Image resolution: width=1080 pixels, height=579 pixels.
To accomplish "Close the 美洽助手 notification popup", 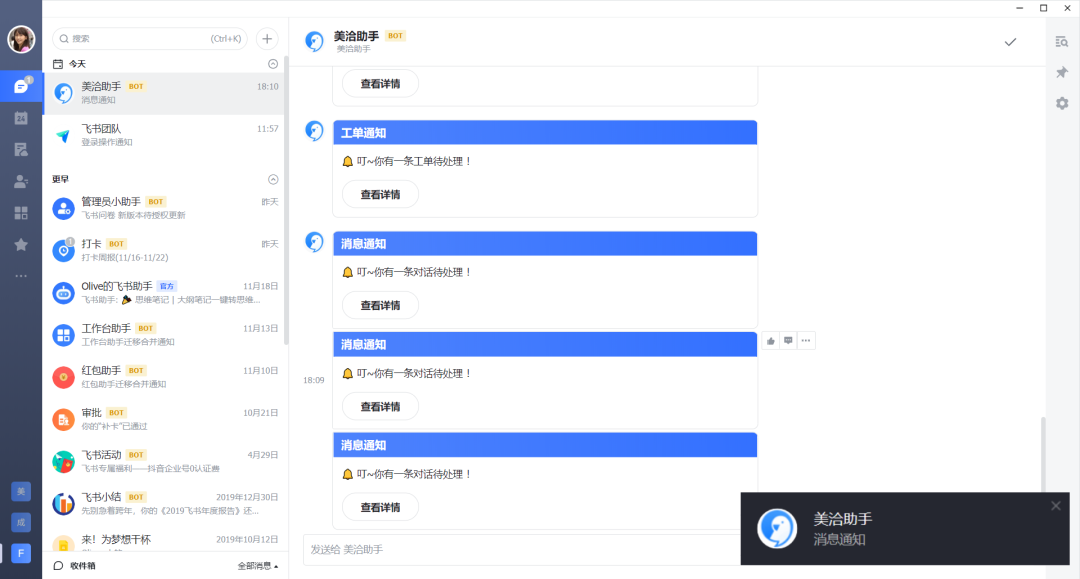I will [1056, 506].
